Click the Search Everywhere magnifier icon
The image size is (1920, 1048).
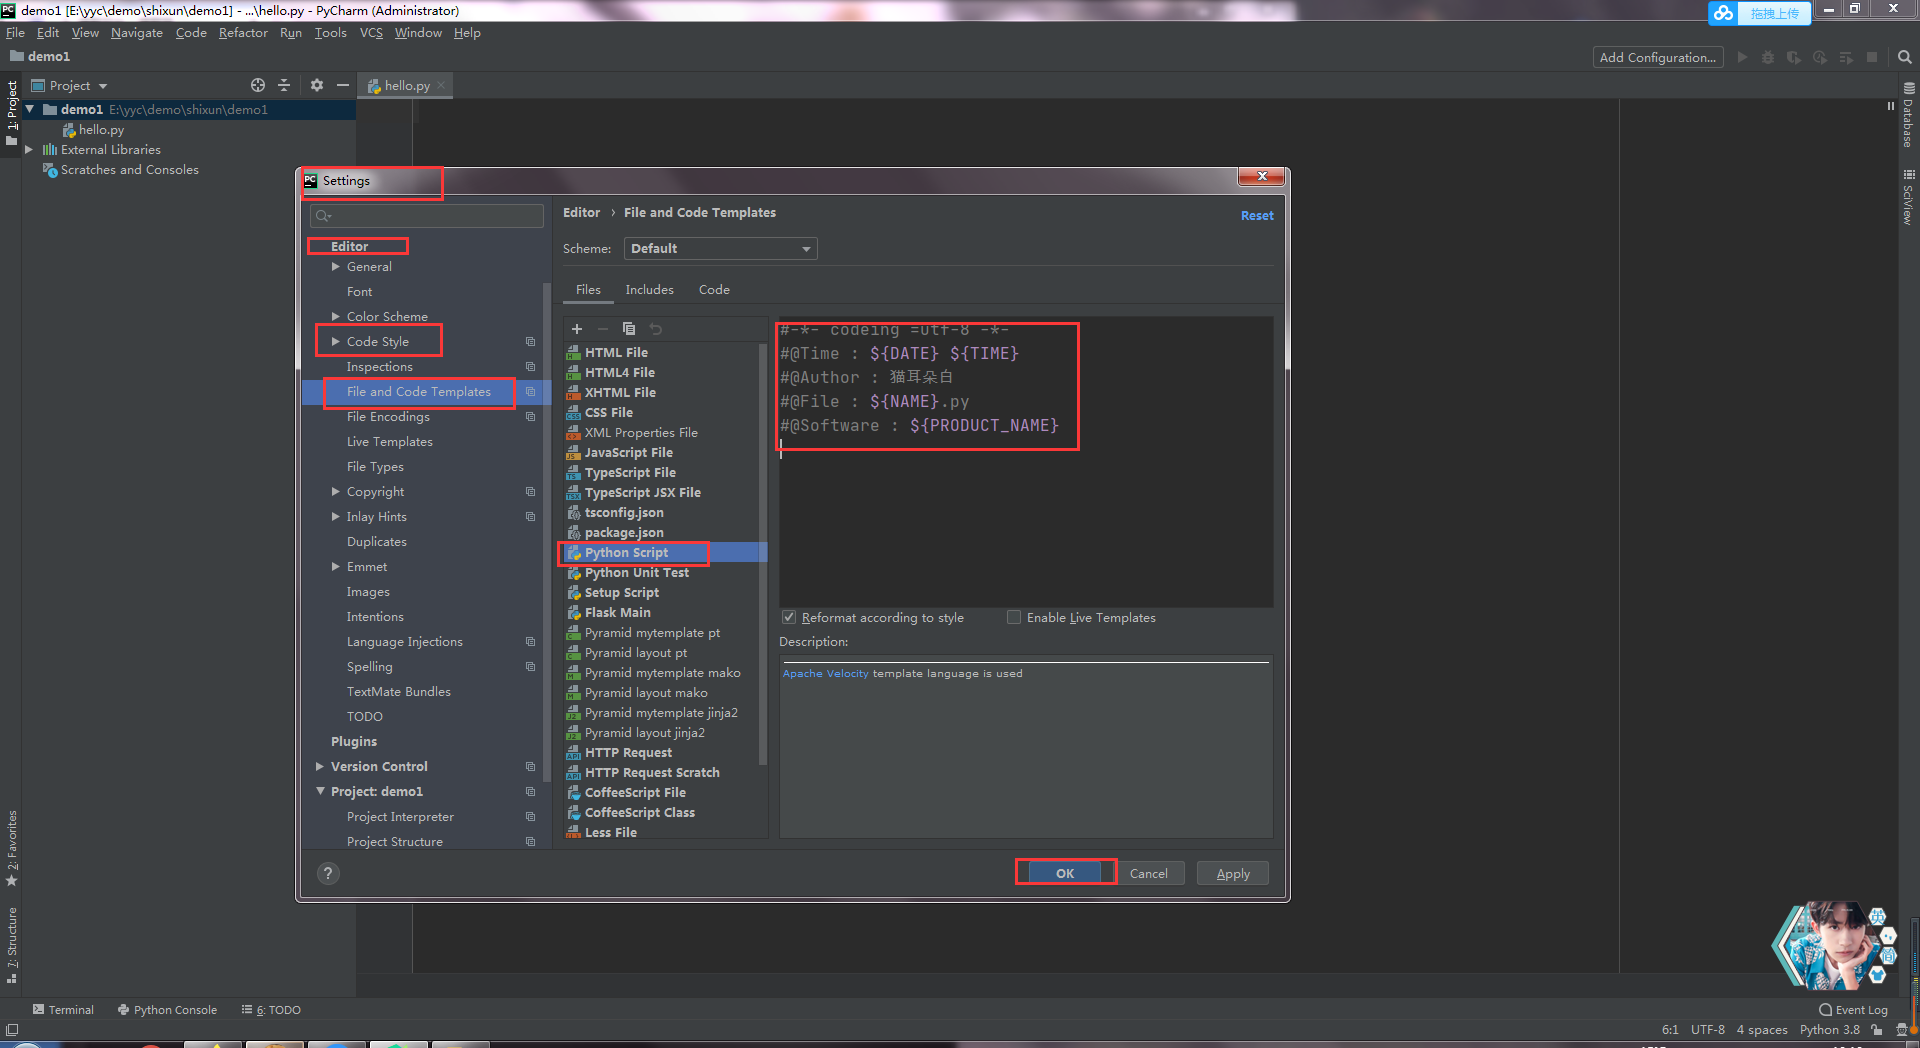(x=1905, y=58)
